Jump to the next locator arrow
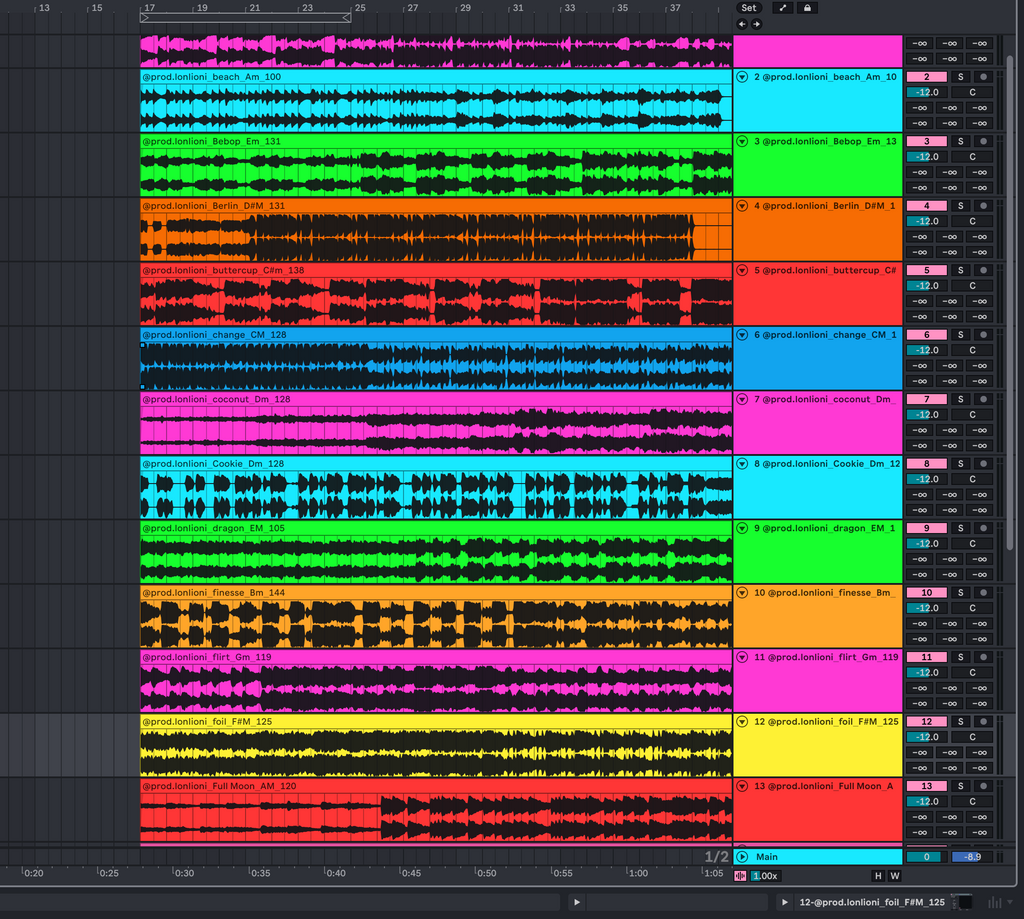This screenshot has width=1024, height=919. point(756,24)
